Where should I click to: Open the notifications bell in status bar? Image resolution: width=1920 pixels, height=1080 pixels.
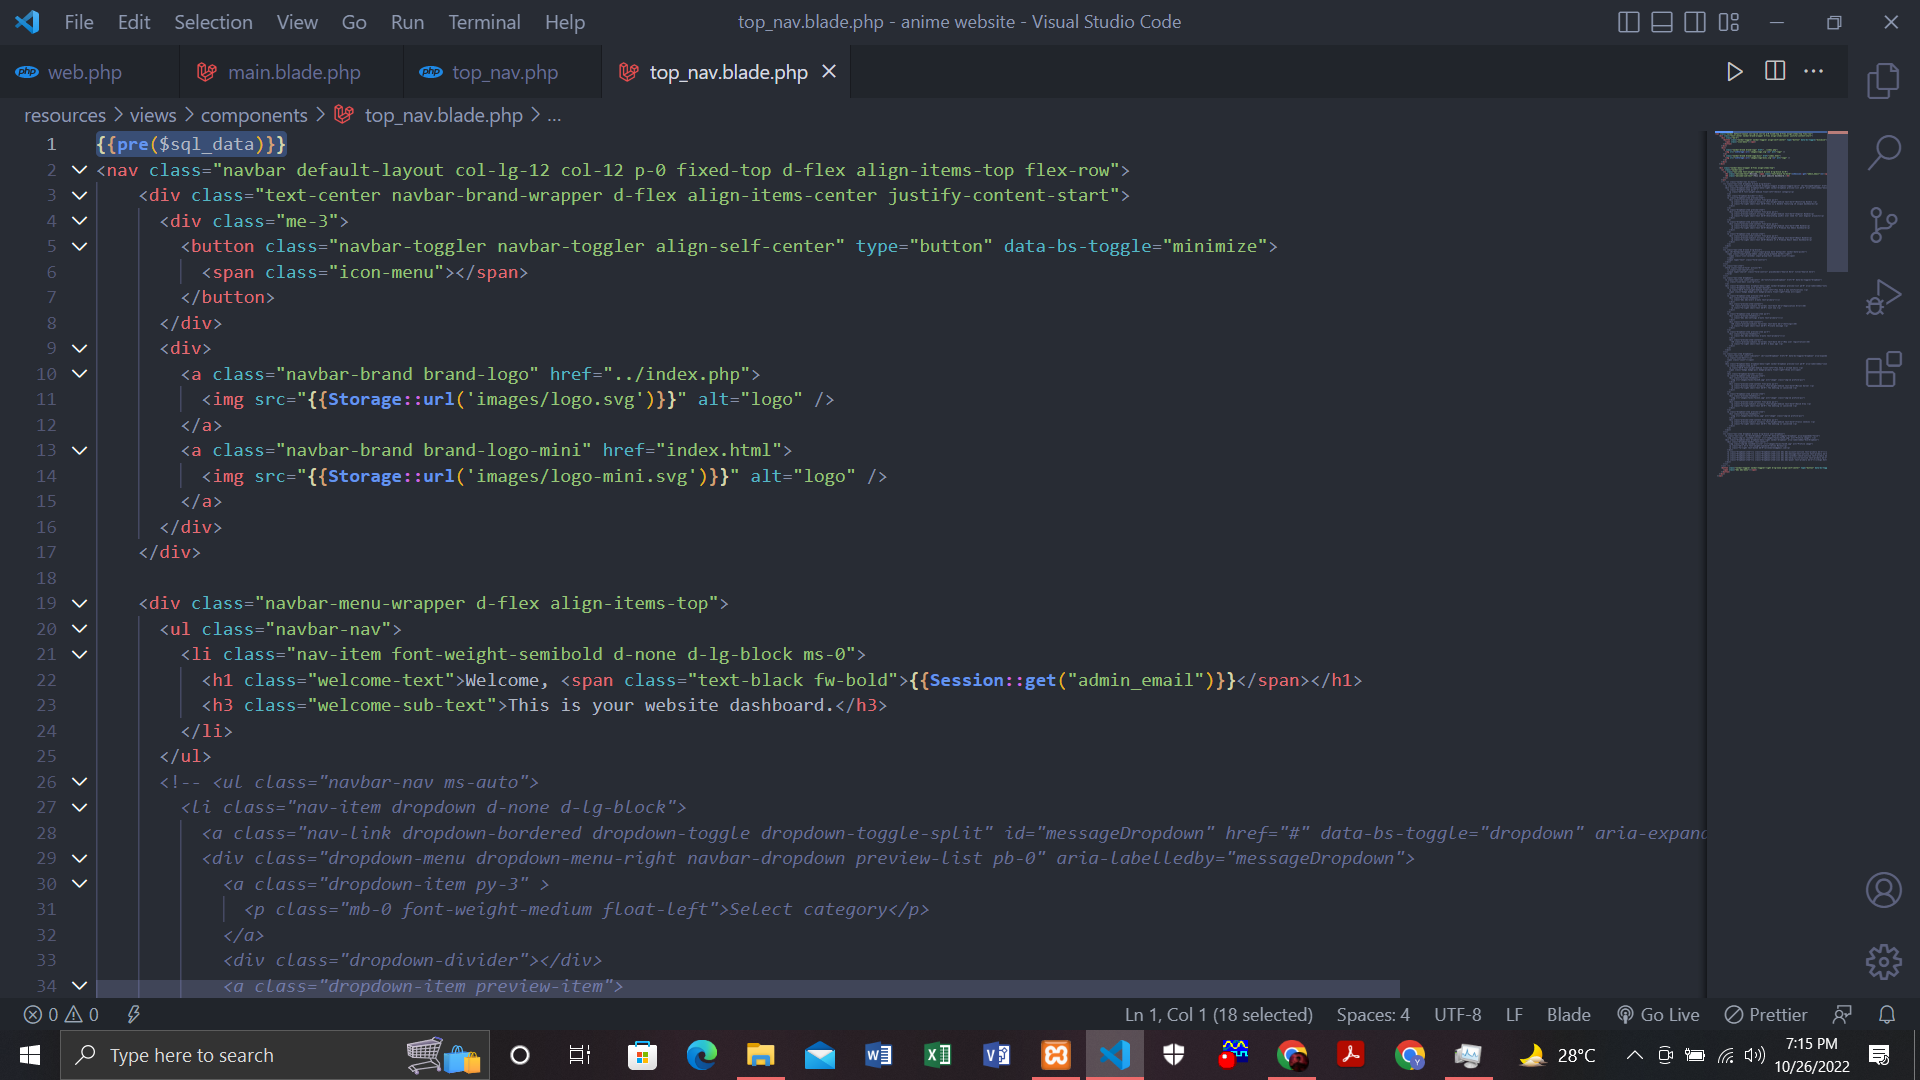click(x=1887, y=1015)
